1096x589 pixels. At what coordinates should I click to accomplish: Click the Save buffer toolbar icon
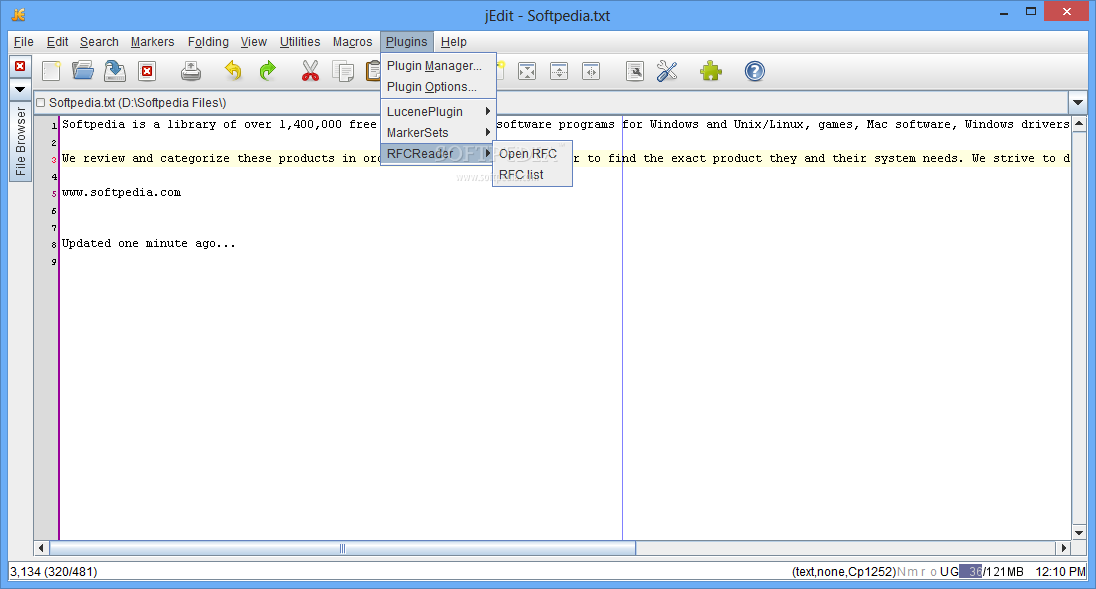tap(115, 71)
